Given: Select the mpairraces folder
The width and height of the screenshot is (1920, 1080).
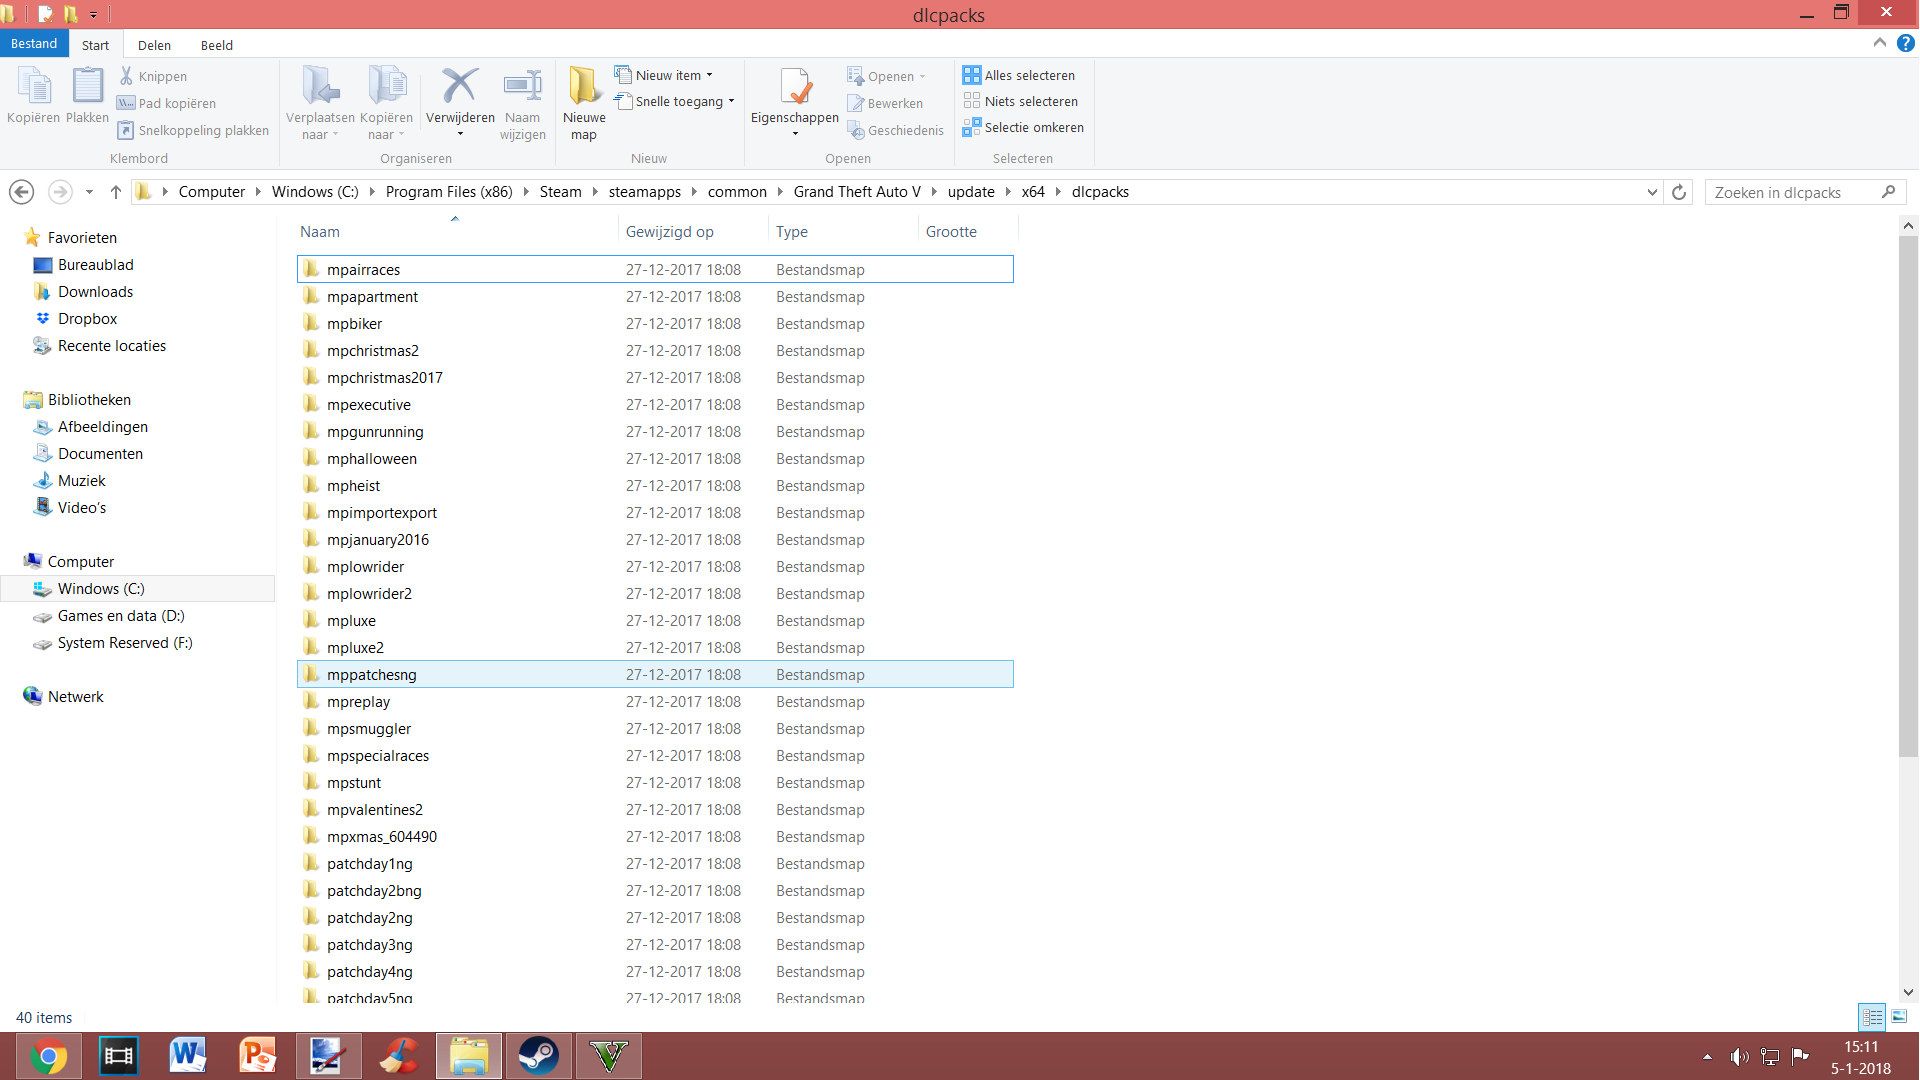Looking at the screenshot, I should [x=655, y=269].
